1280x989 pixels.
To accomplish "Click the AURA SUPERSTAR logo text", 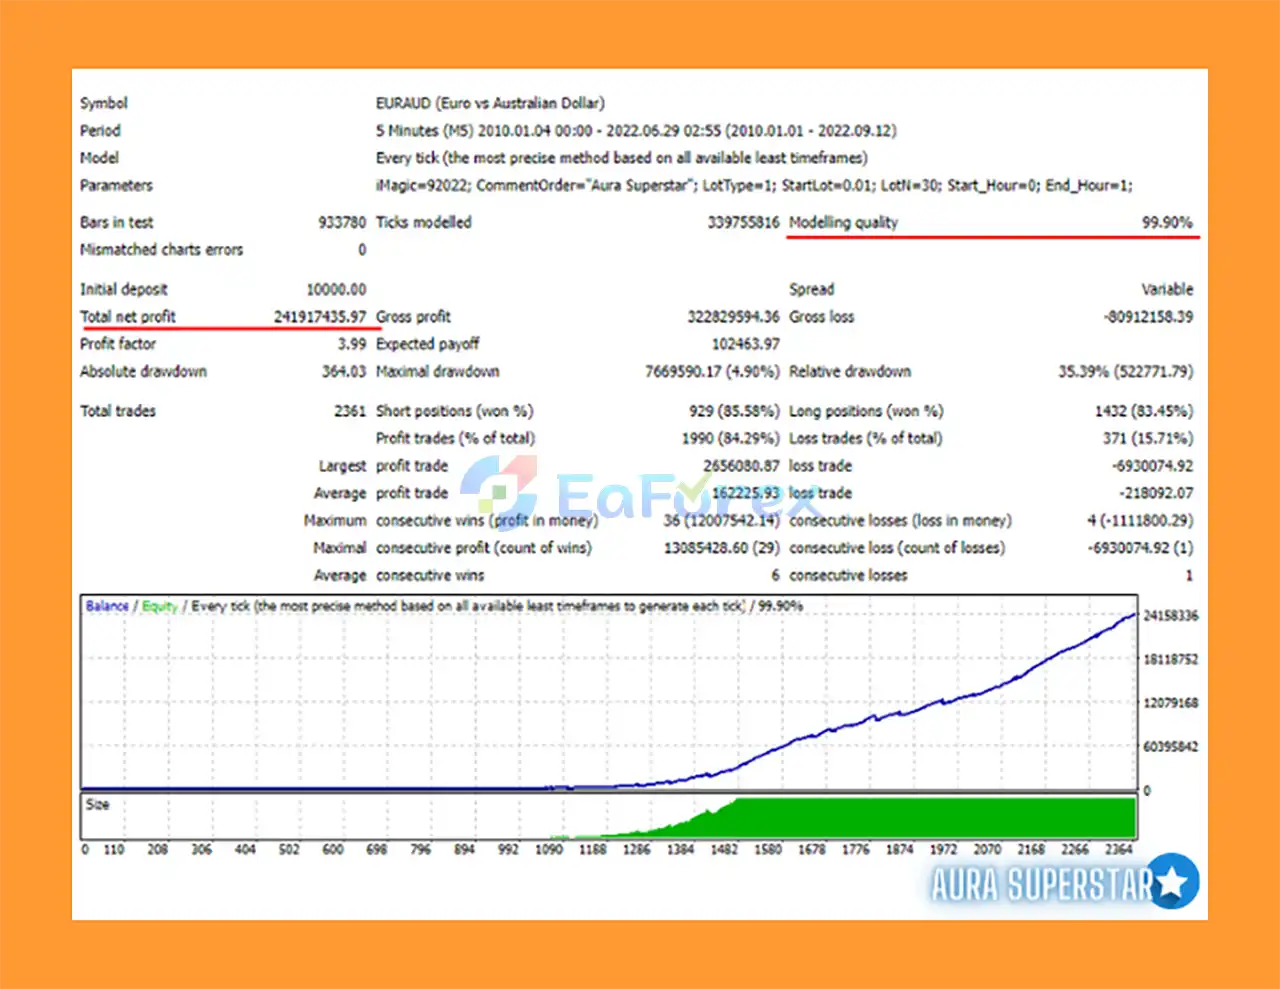I will [1040, 885].
